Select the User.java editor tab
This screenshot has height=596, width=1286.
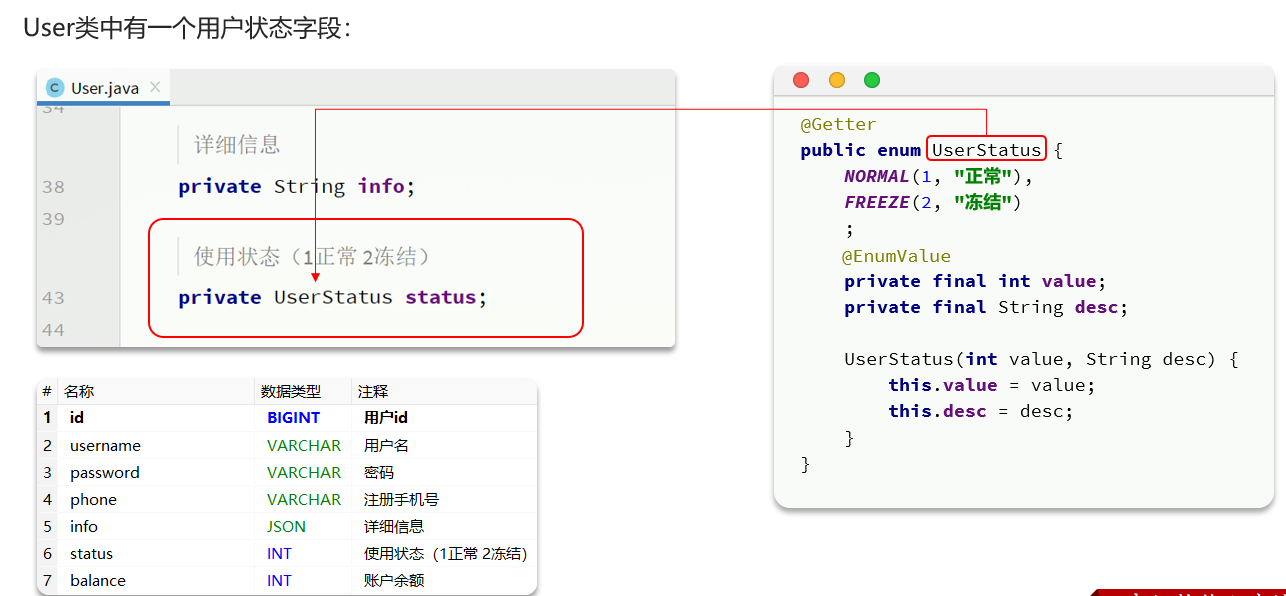[104, 88]
